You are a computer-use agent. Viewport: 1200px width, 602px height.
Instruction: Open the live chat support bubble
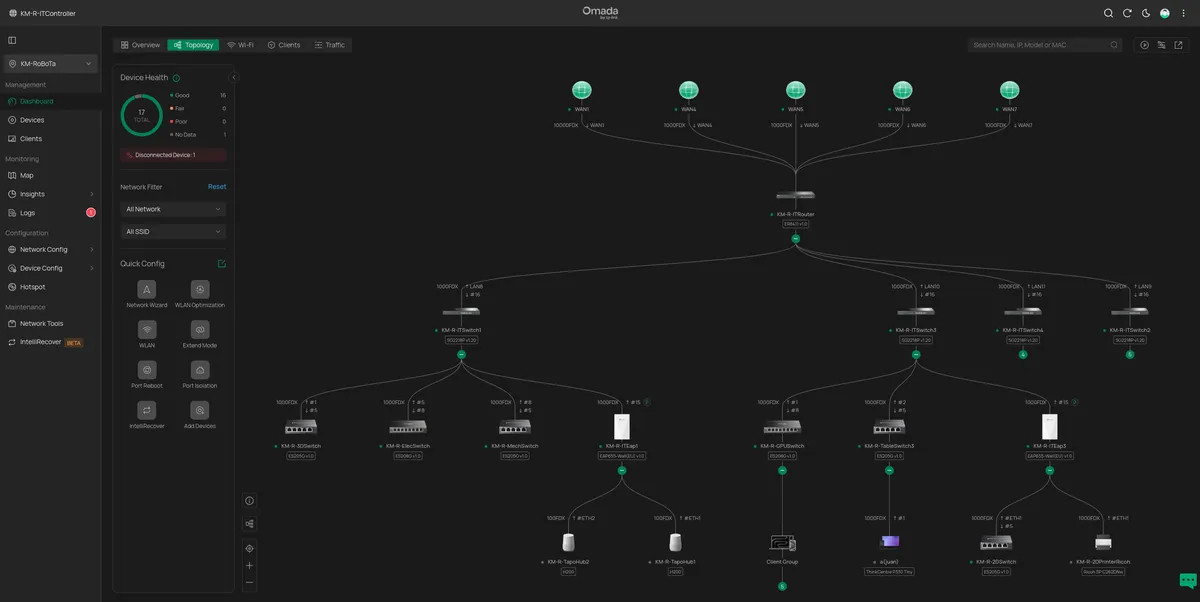(1188, 580)
